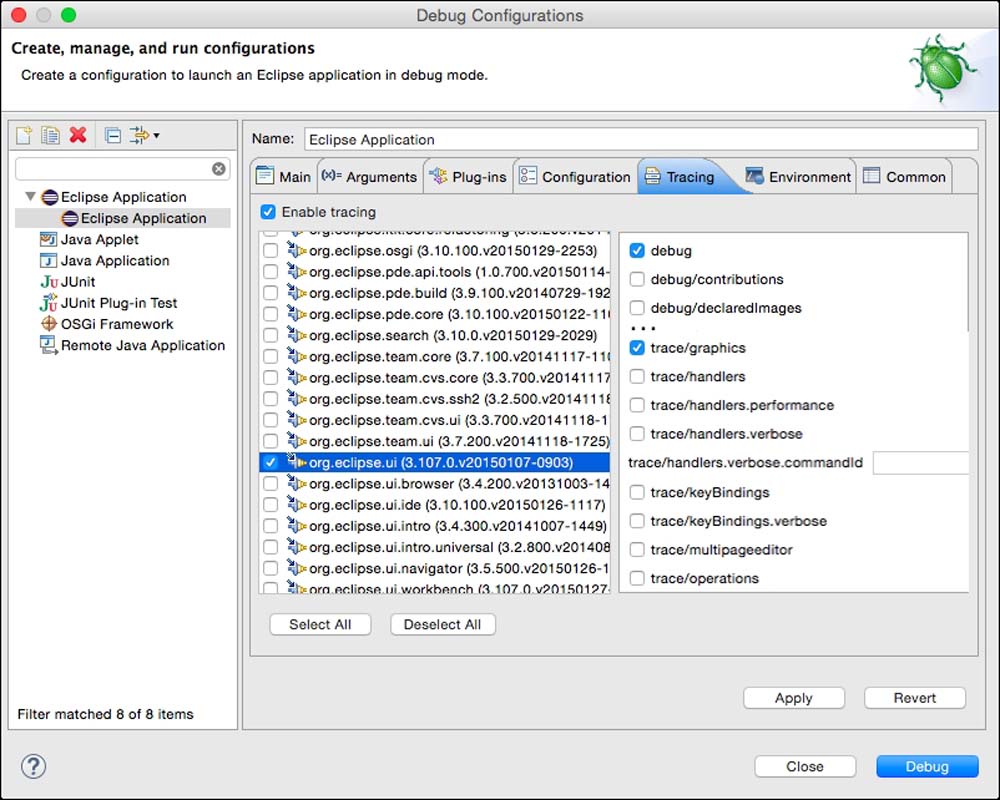
Task: Click the Apply button
Action: click(x=794, y=698)
